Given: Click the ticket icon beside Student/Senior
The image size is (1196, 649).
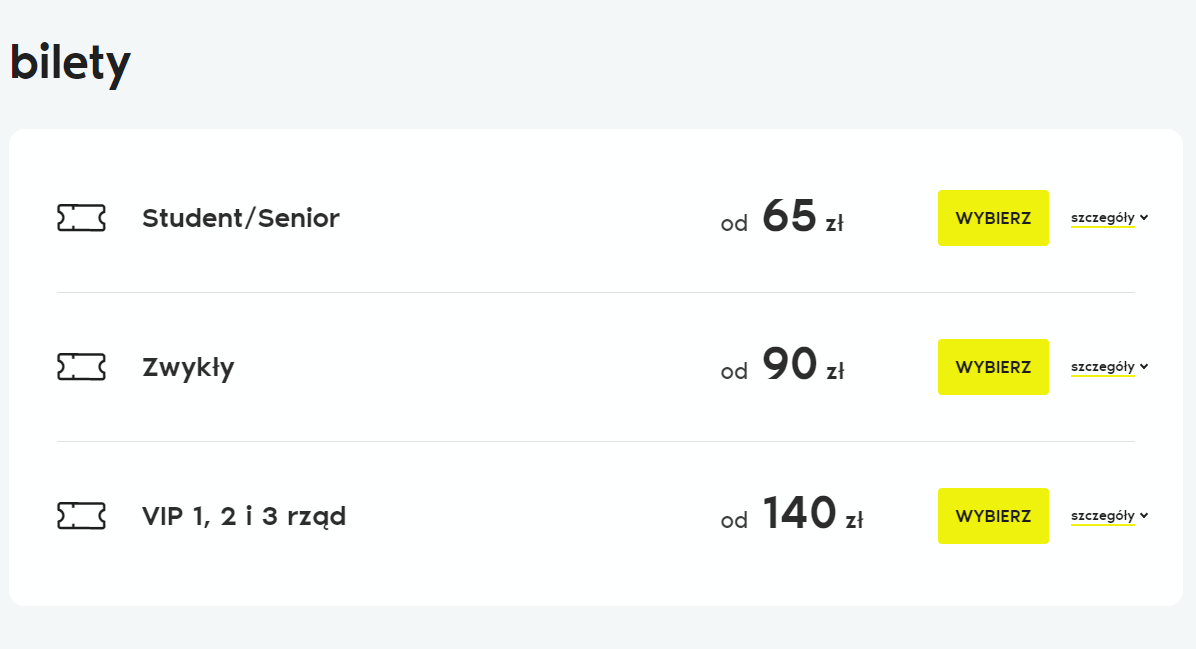Looking at the screenshot, I should click(x=81, y=218).
